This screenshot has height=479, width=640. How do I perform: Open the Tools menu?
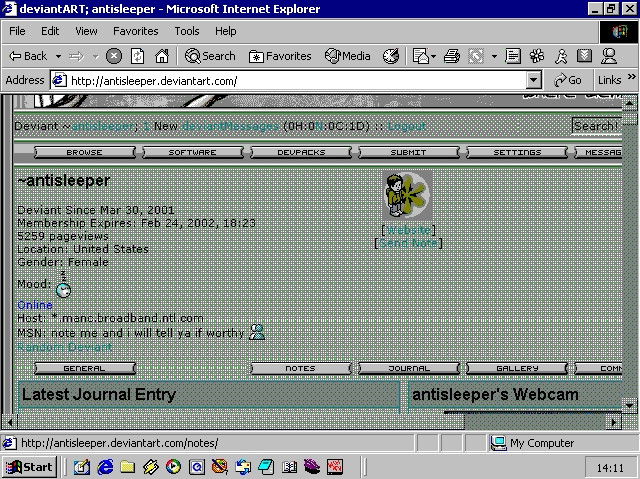(187, 31)
